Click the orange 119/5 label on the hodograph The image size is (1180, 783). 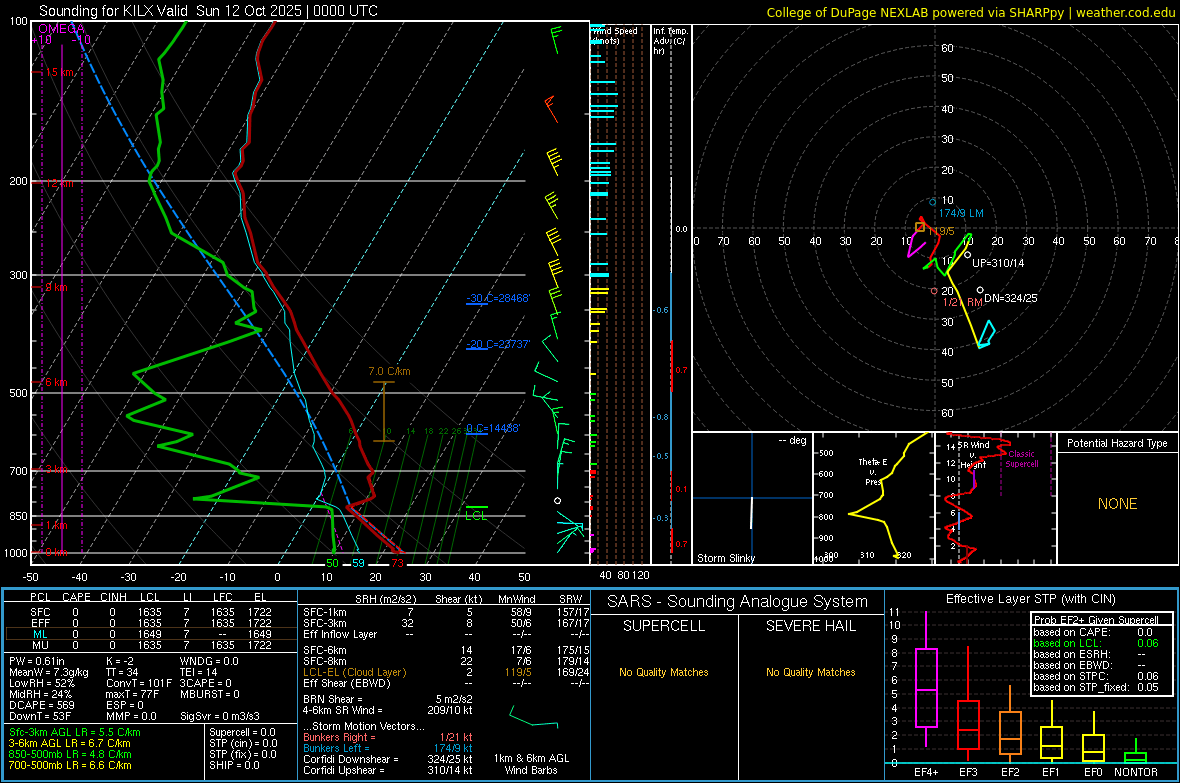[941, 231]
